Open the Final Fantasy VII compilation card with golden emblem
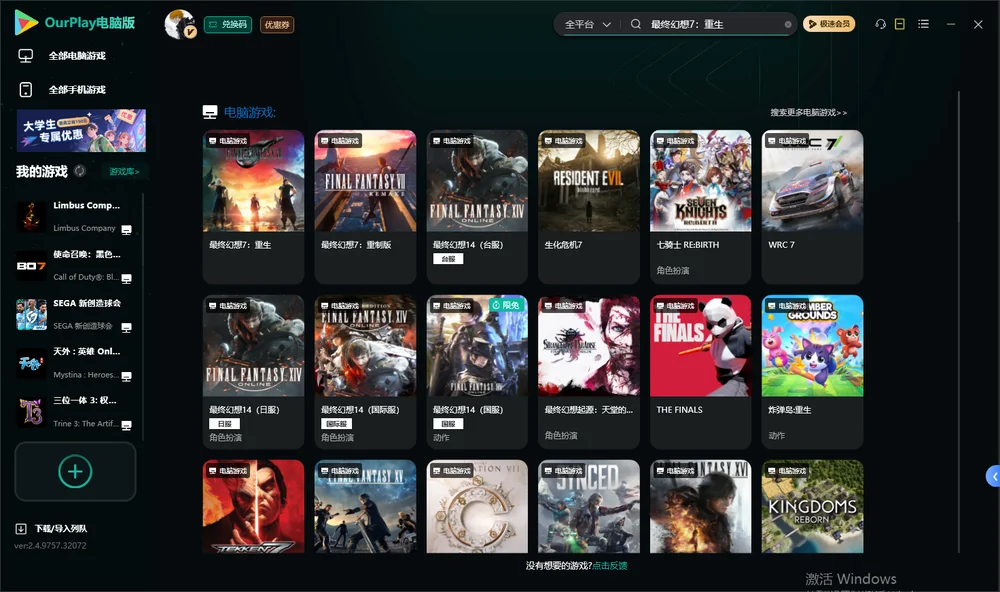Viewport: 1000px width, 592px height. point(477,507)
